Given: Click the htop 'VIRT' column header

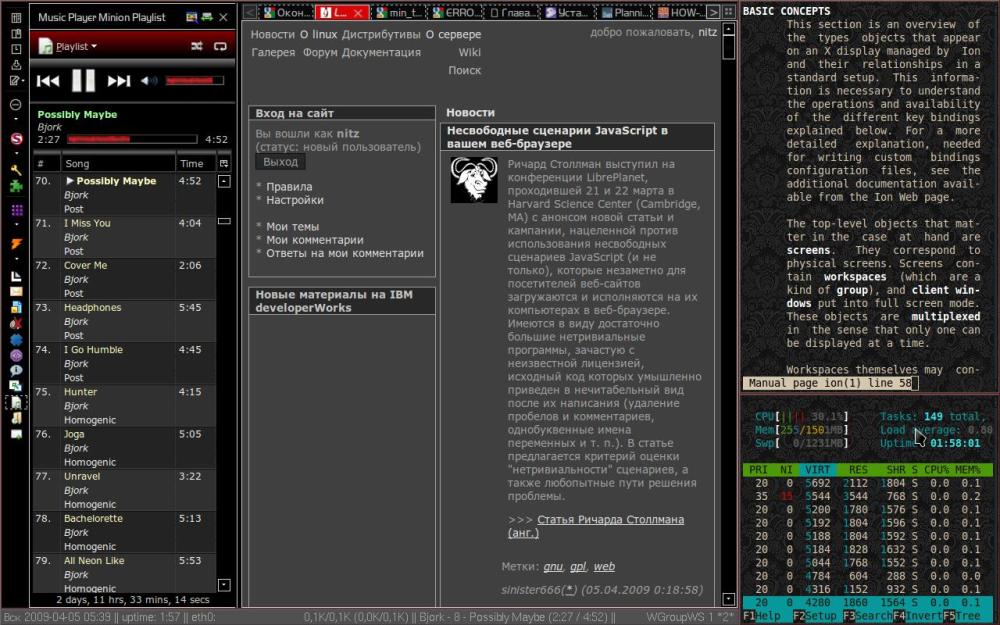Looking at the screenshot, I should click(x=816, y=469).
